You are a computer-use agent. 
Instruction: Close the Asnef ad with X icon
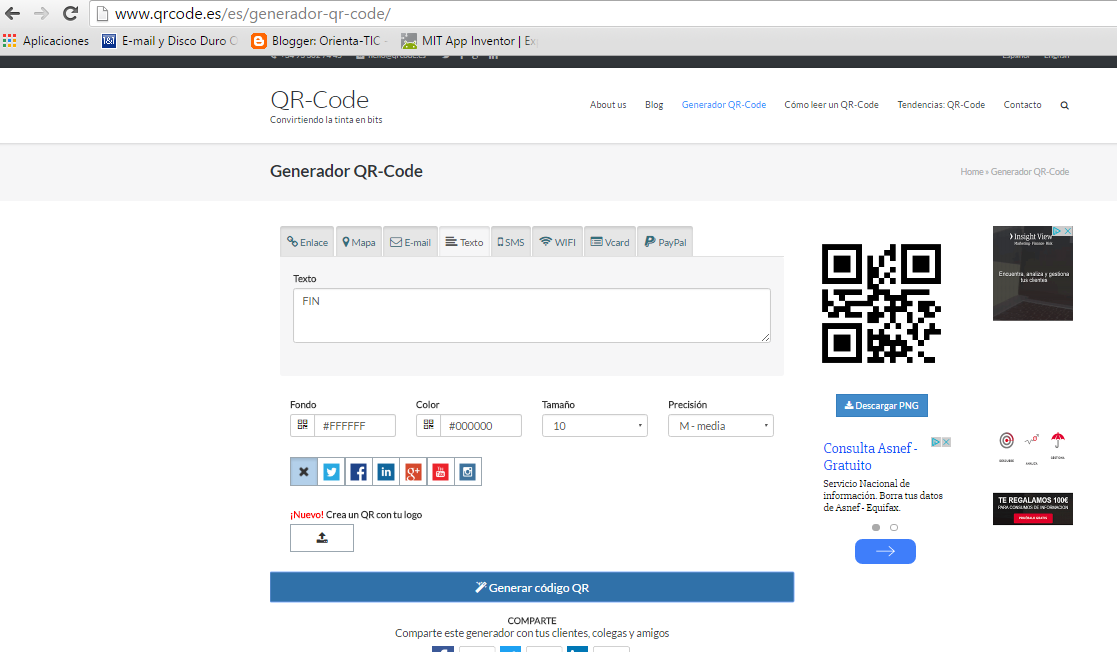click(947, 443)
